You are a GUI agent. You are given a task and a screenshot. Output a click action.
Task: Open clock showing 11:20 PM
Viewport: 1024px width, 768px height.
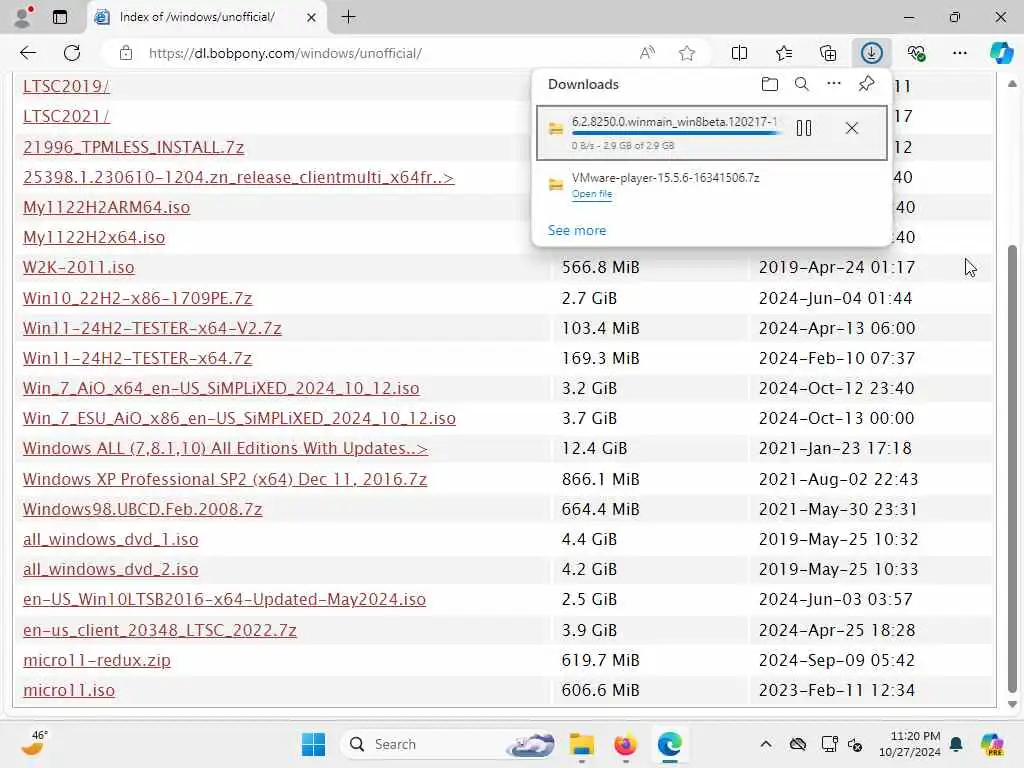pyautogui.click(x=910, y=744)
